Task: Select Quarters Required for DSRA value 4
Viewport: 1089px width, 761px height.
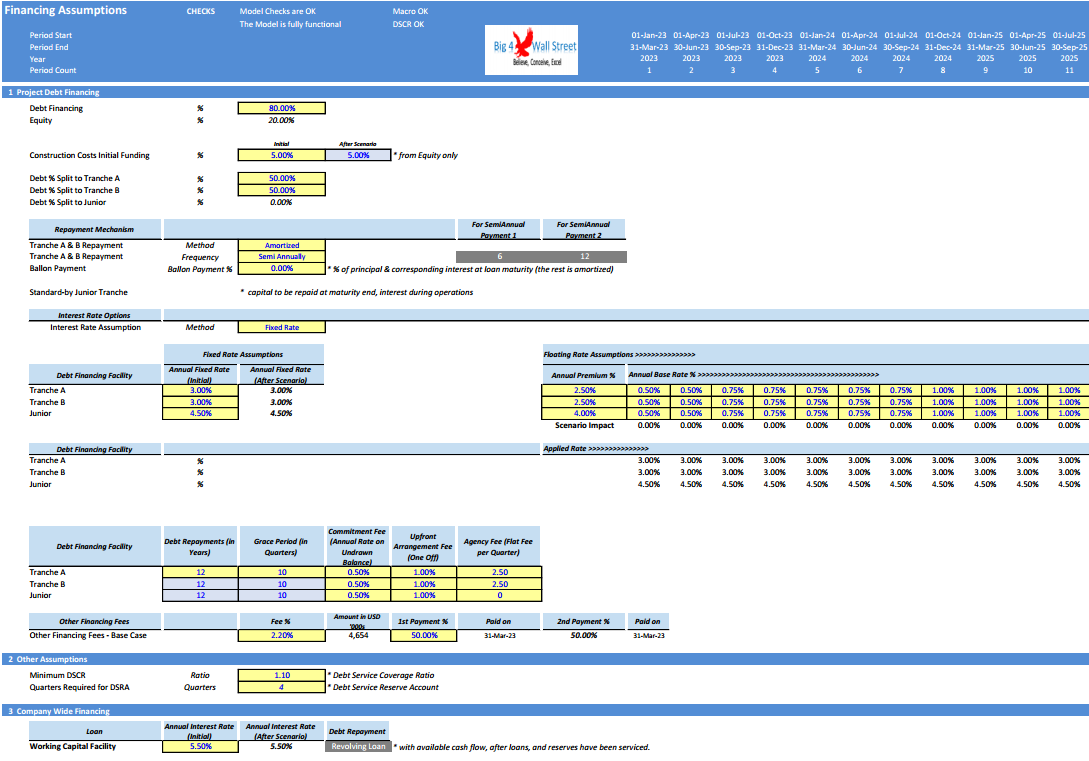Action: tap(281, 687)
